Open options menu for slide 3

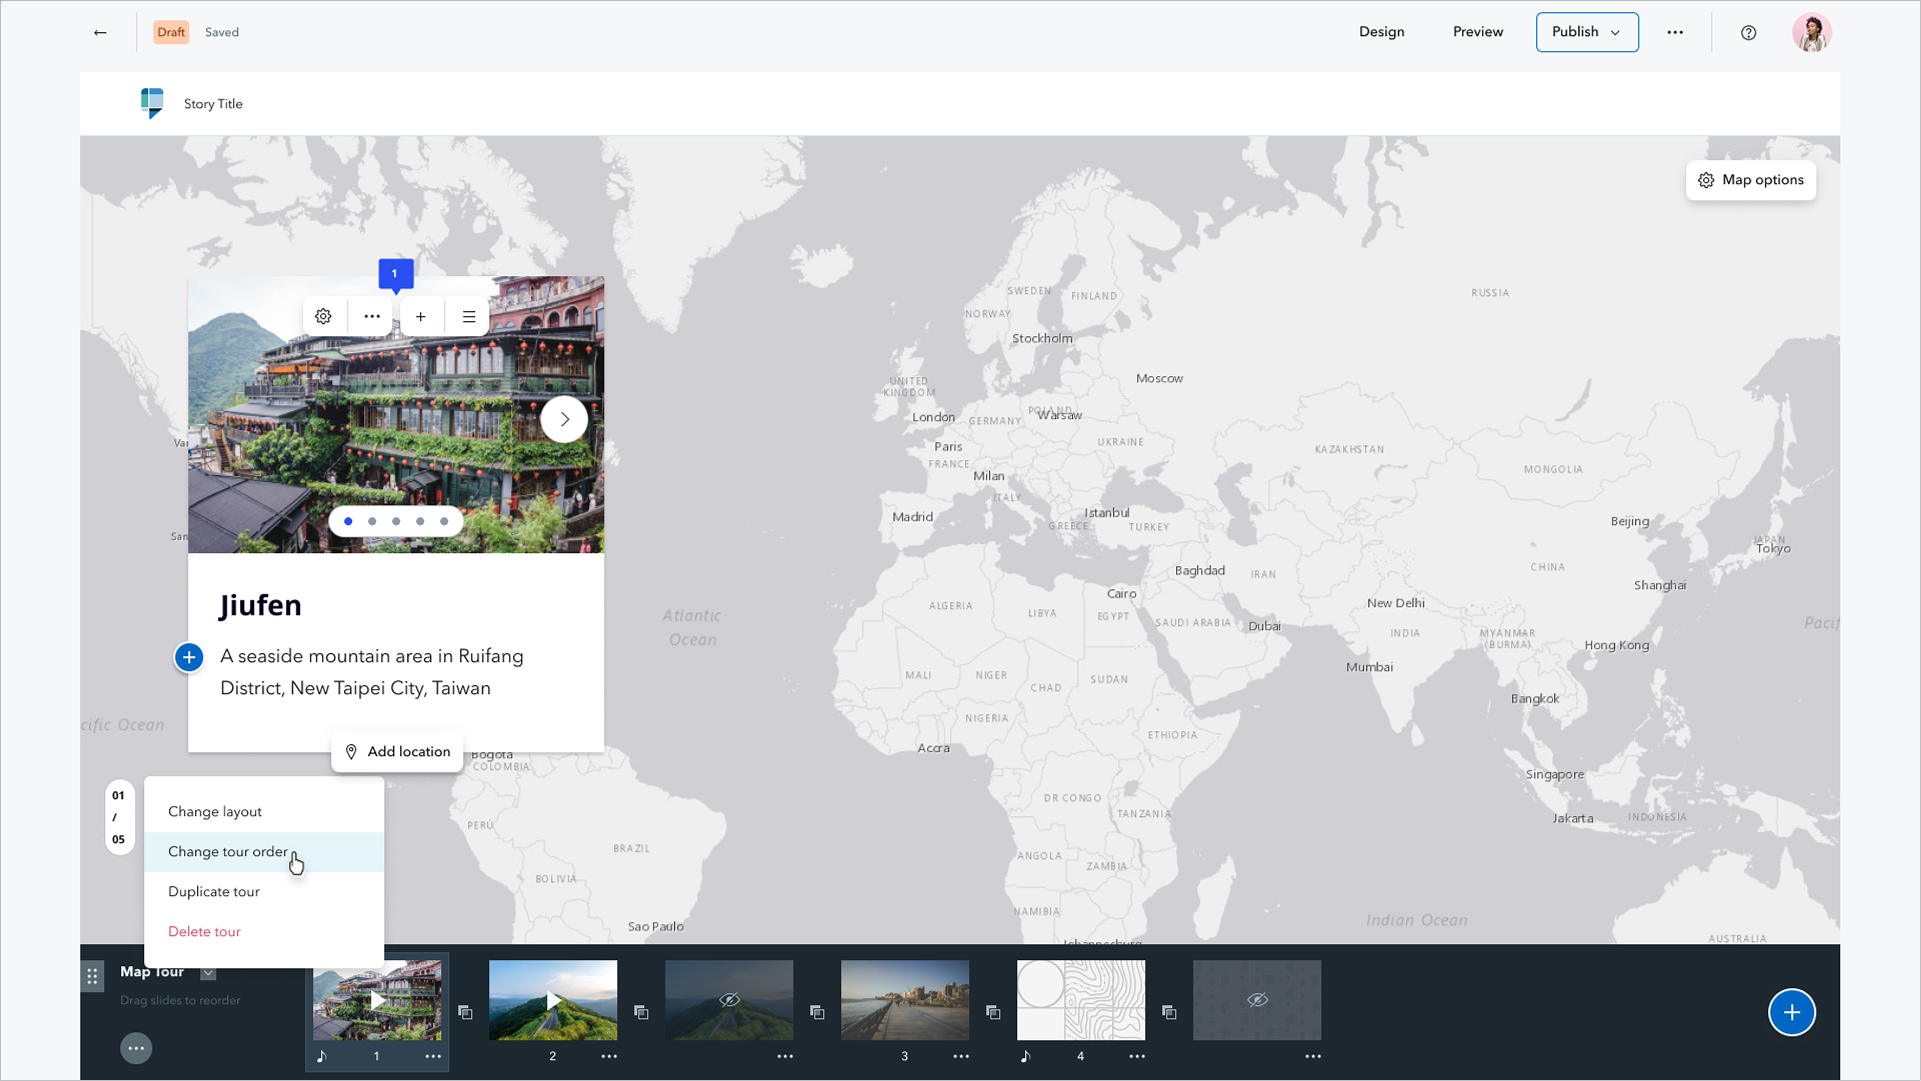(x=961, y=1056)
